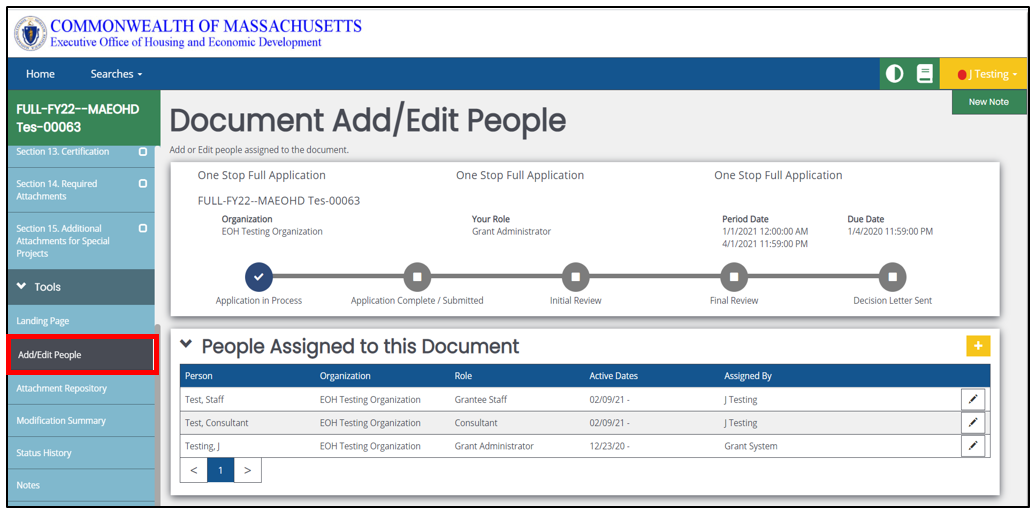Click the Testing, J person cell

202,446
